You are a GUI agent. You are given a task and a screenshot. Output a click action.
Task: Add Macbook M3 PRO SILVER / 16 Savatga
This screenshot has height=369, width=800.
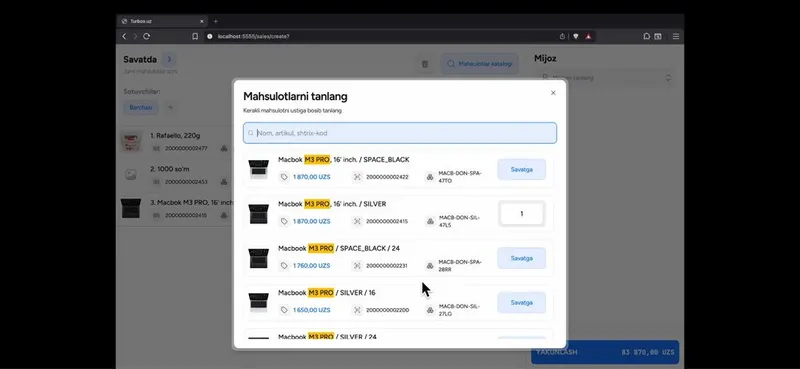[x=521, y=303]
